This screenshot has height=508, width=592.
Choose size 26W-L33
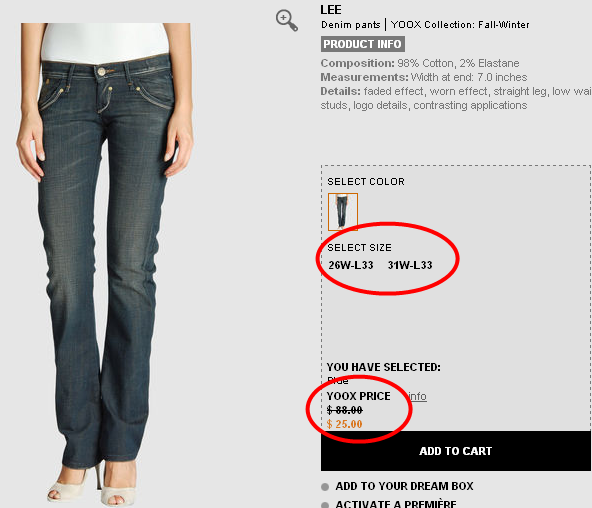tap(351, 265)
